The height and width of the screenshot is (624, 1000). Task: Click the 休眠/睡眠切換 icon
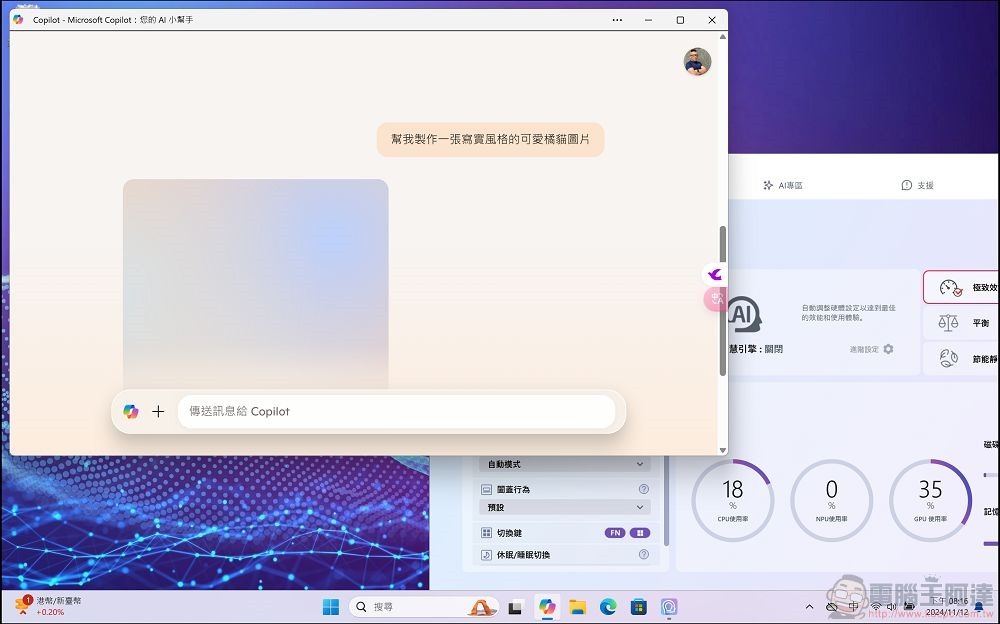pos(486,555)
